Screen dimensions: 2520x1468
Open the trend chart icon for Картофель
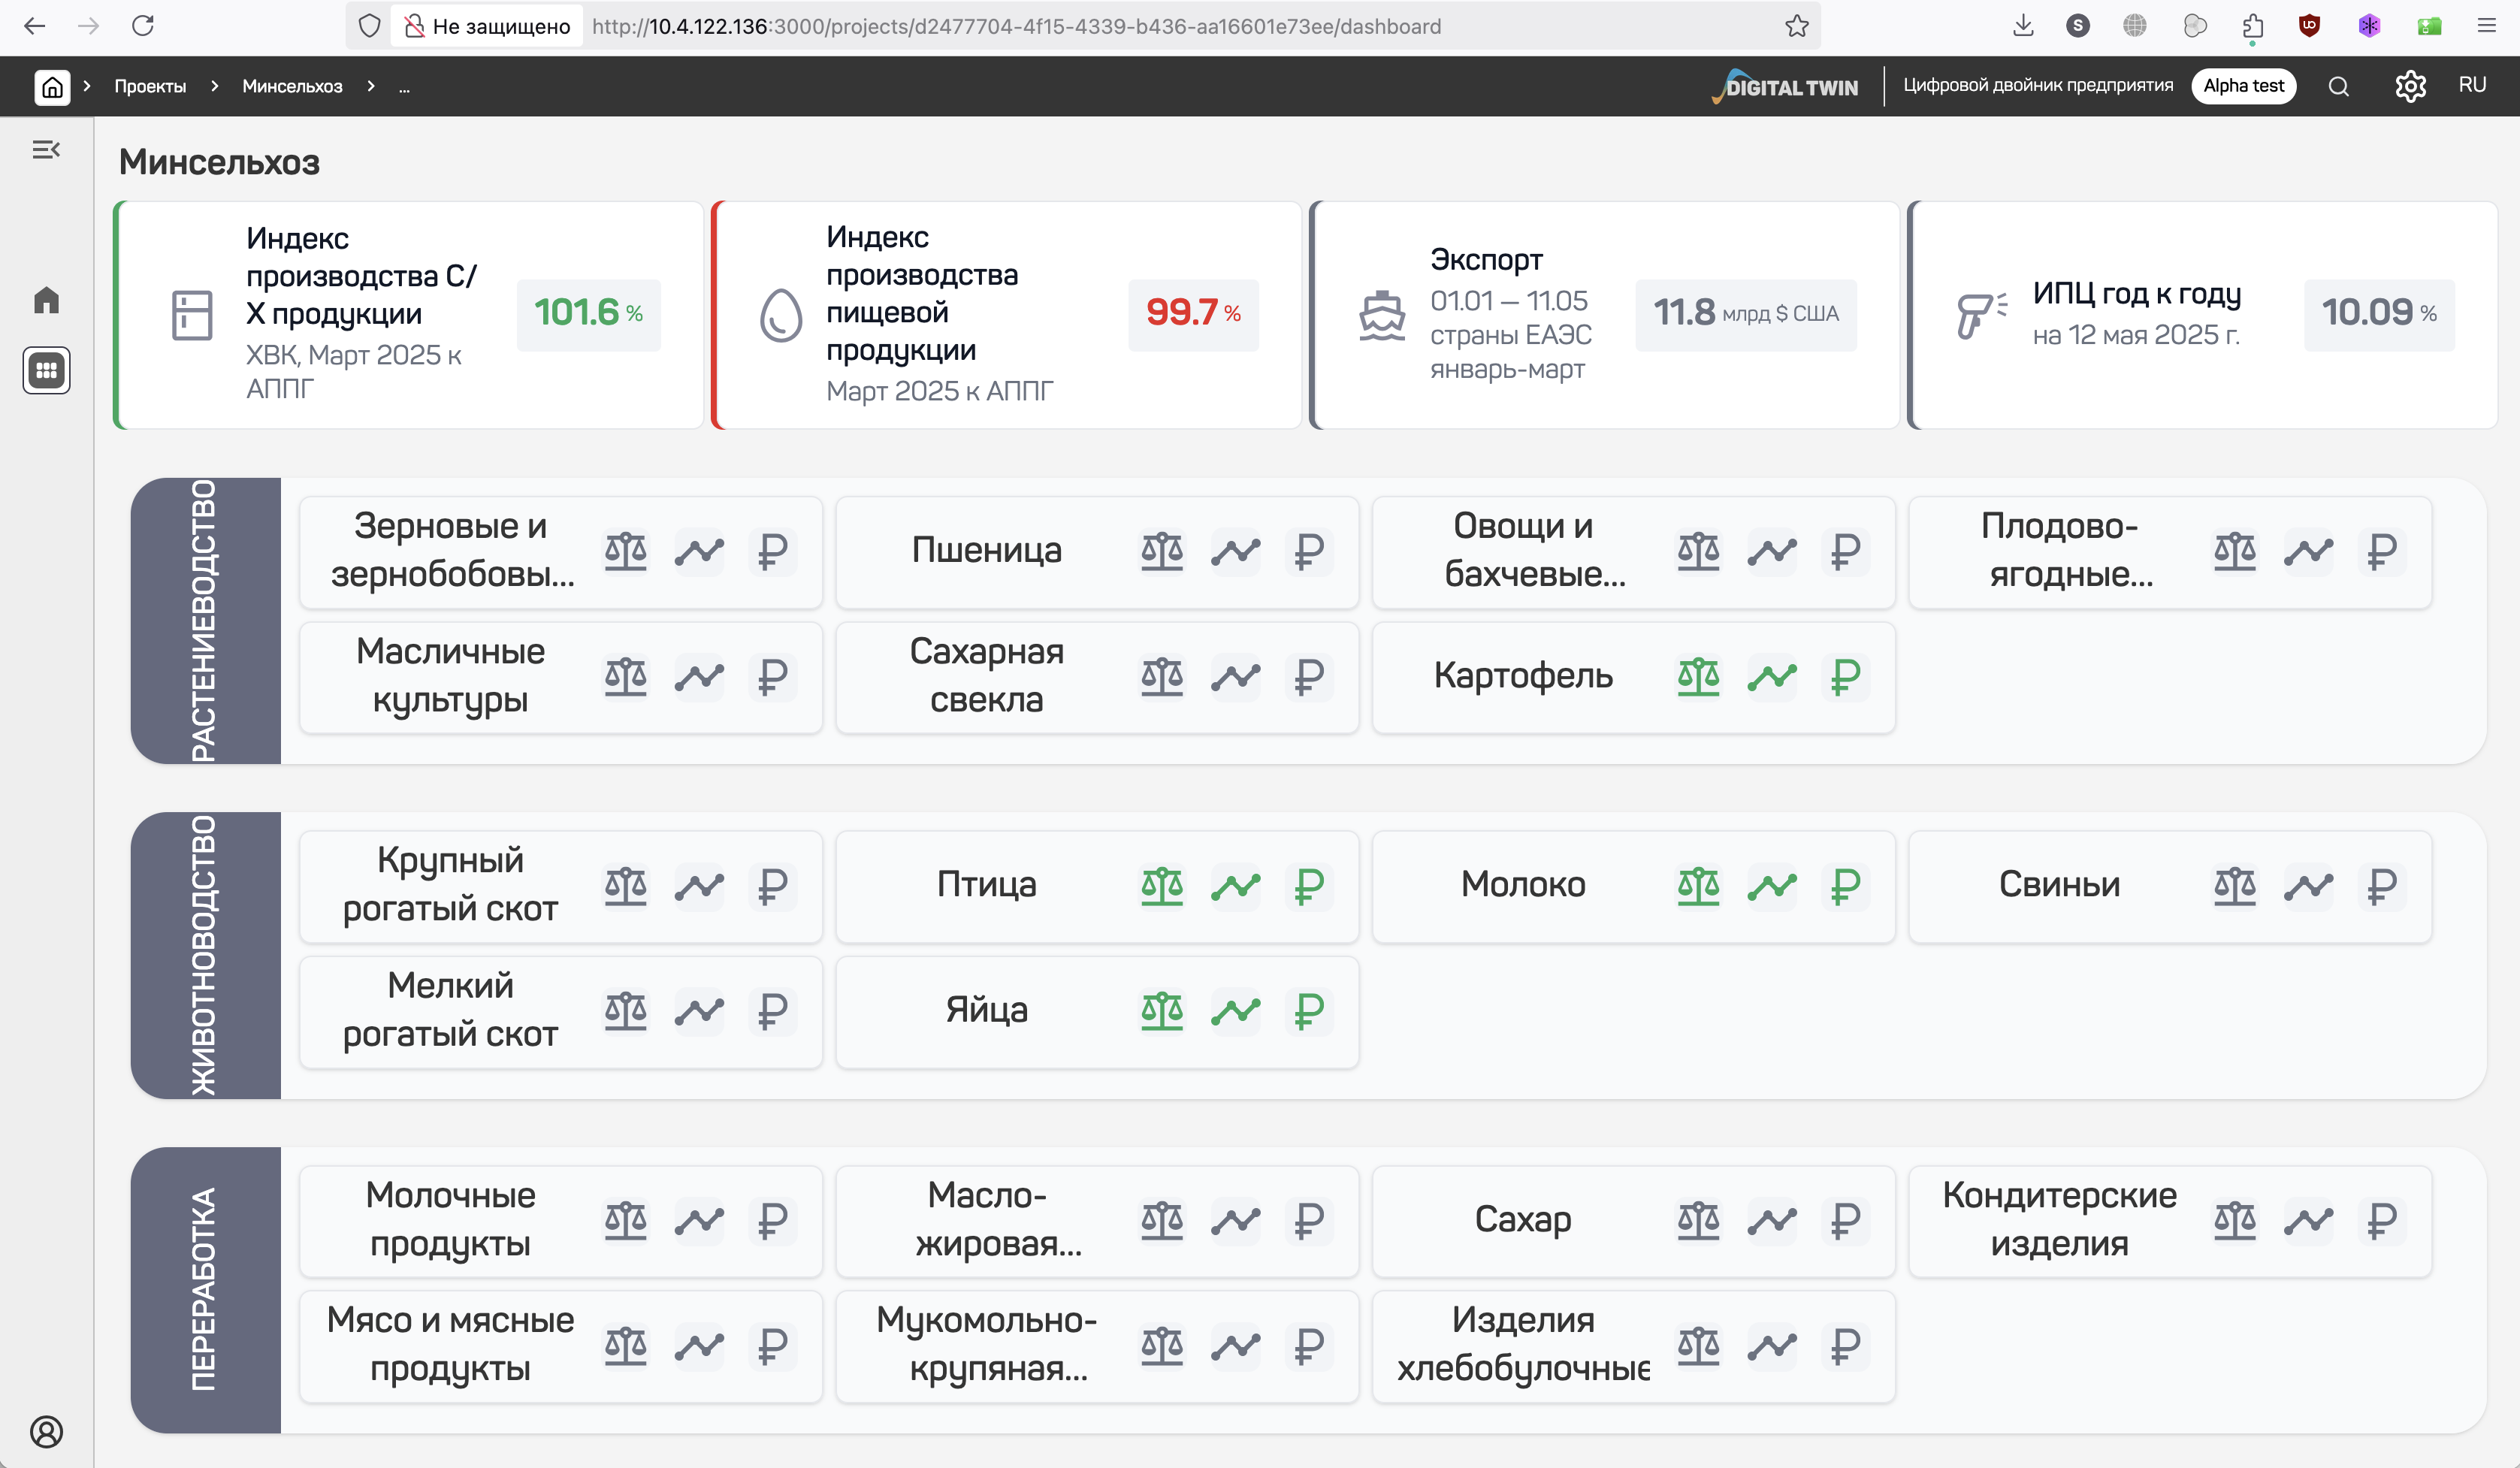coord(1772,677)
